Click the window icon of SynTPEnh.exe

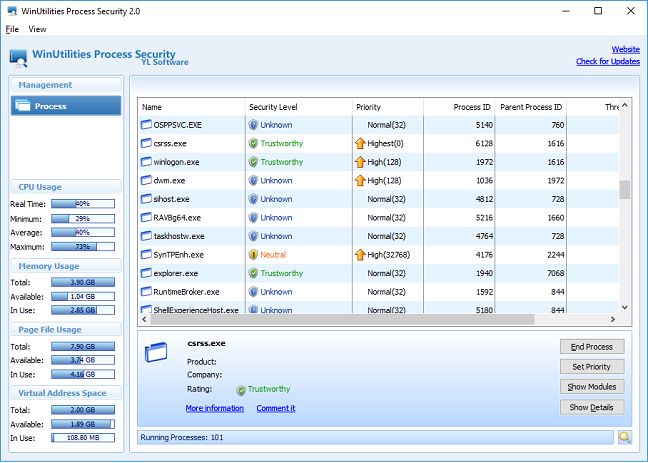point(146,255)
